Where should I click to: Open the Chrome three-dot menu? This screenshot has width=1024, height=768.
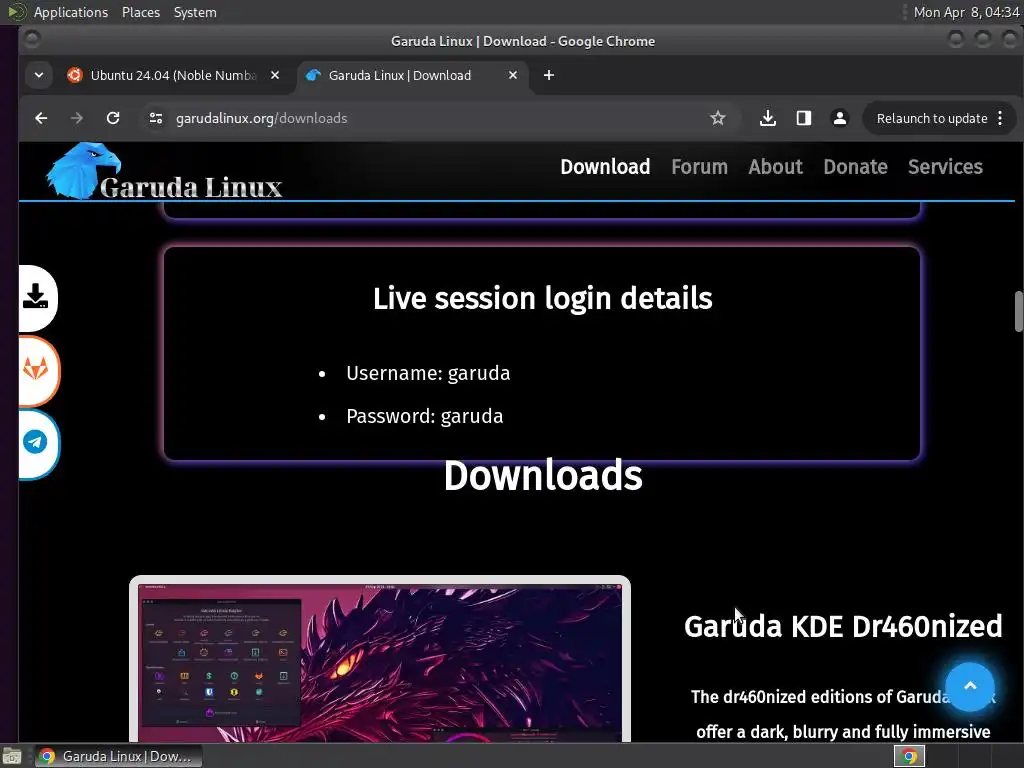(x=1000, y=118)
